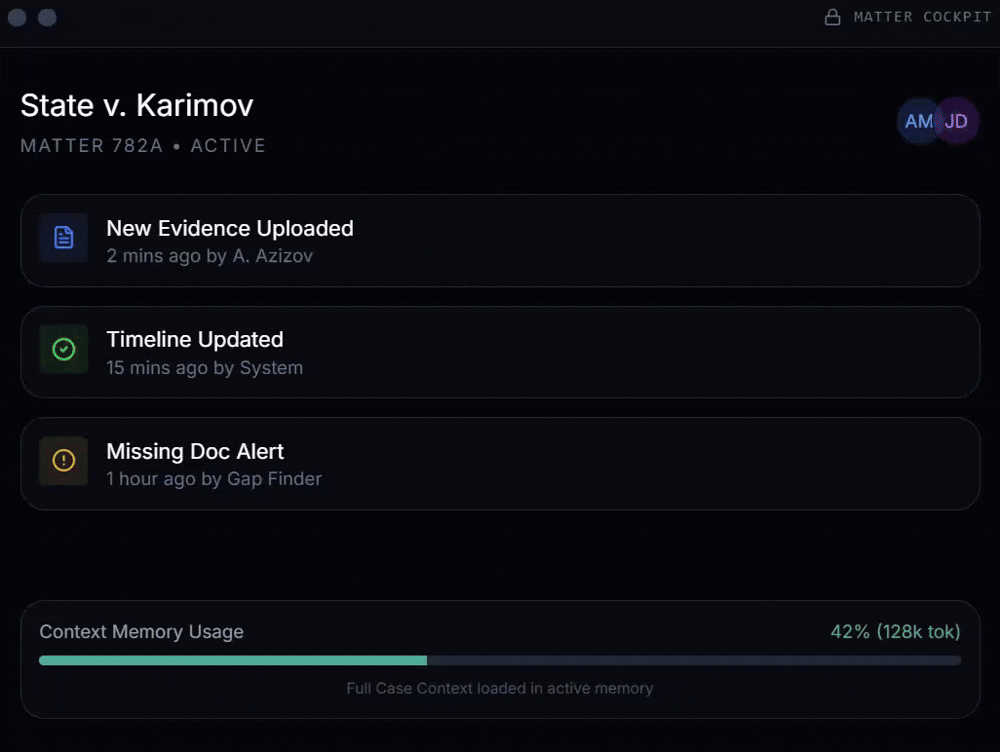Click the "1 hour ago by Gap Finder" text
The image size is (1000, 752).
(214, 479)
